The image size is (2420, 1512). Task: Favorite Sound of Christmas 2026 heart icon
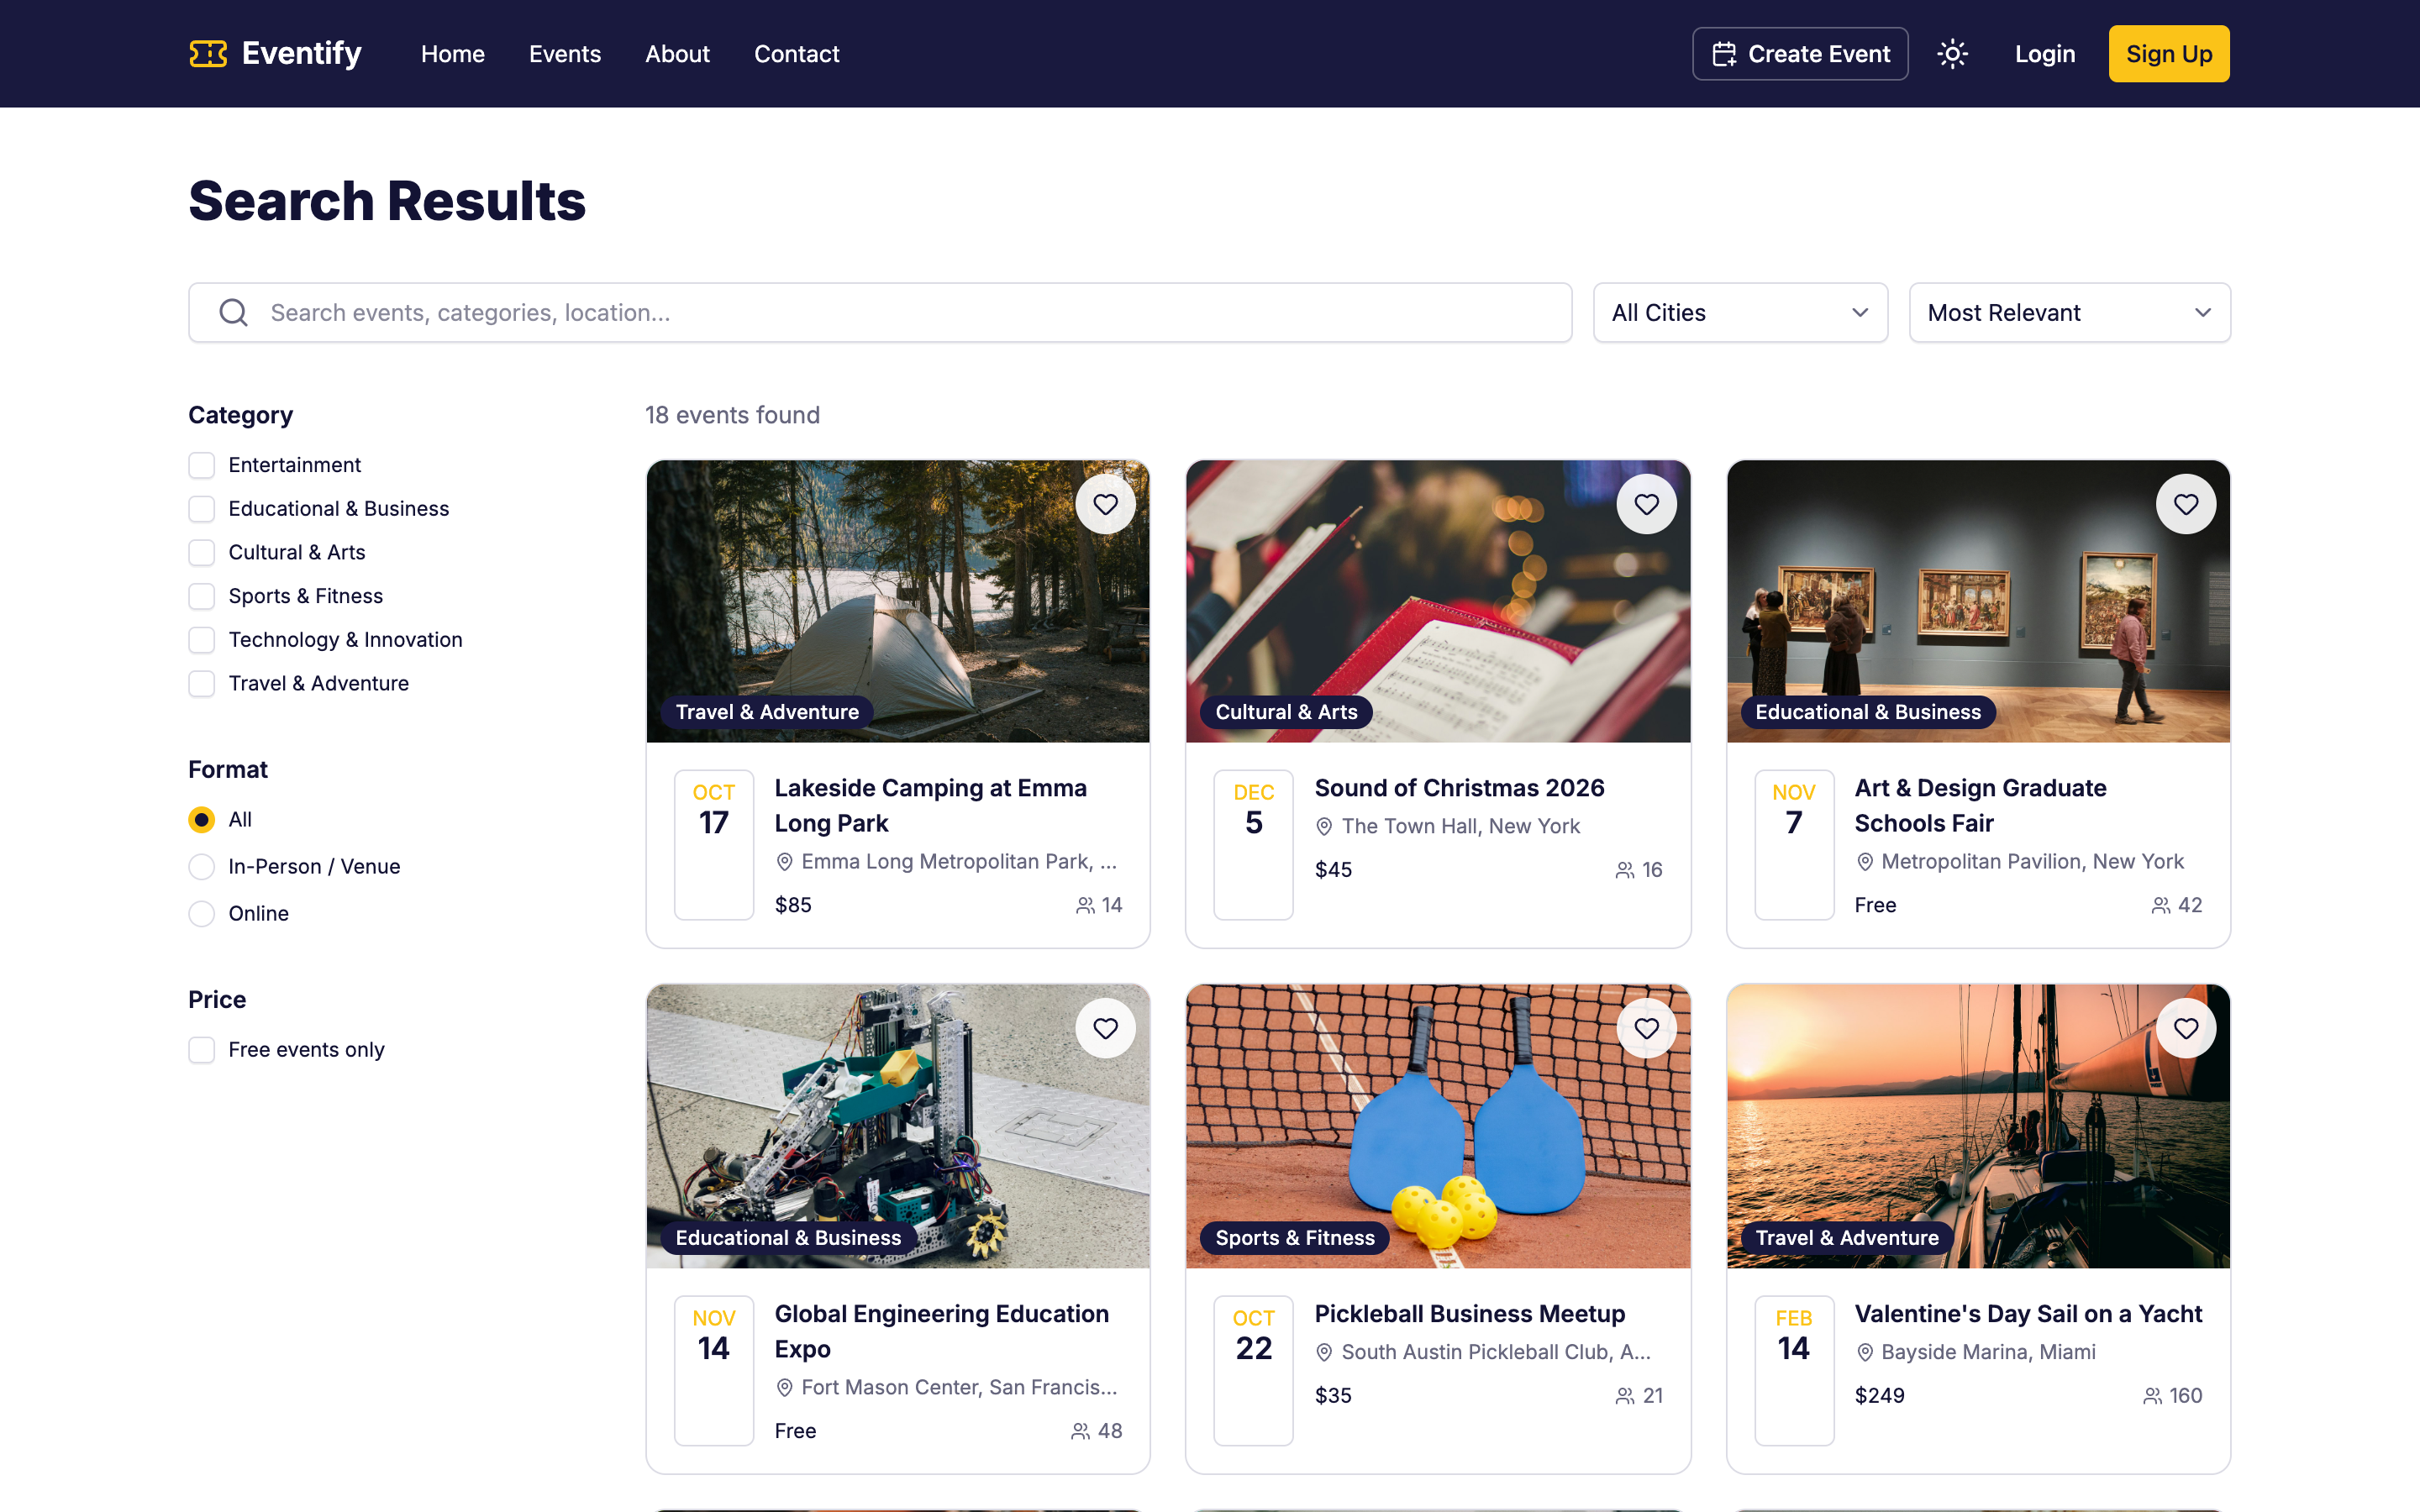tap(1646, 504)
